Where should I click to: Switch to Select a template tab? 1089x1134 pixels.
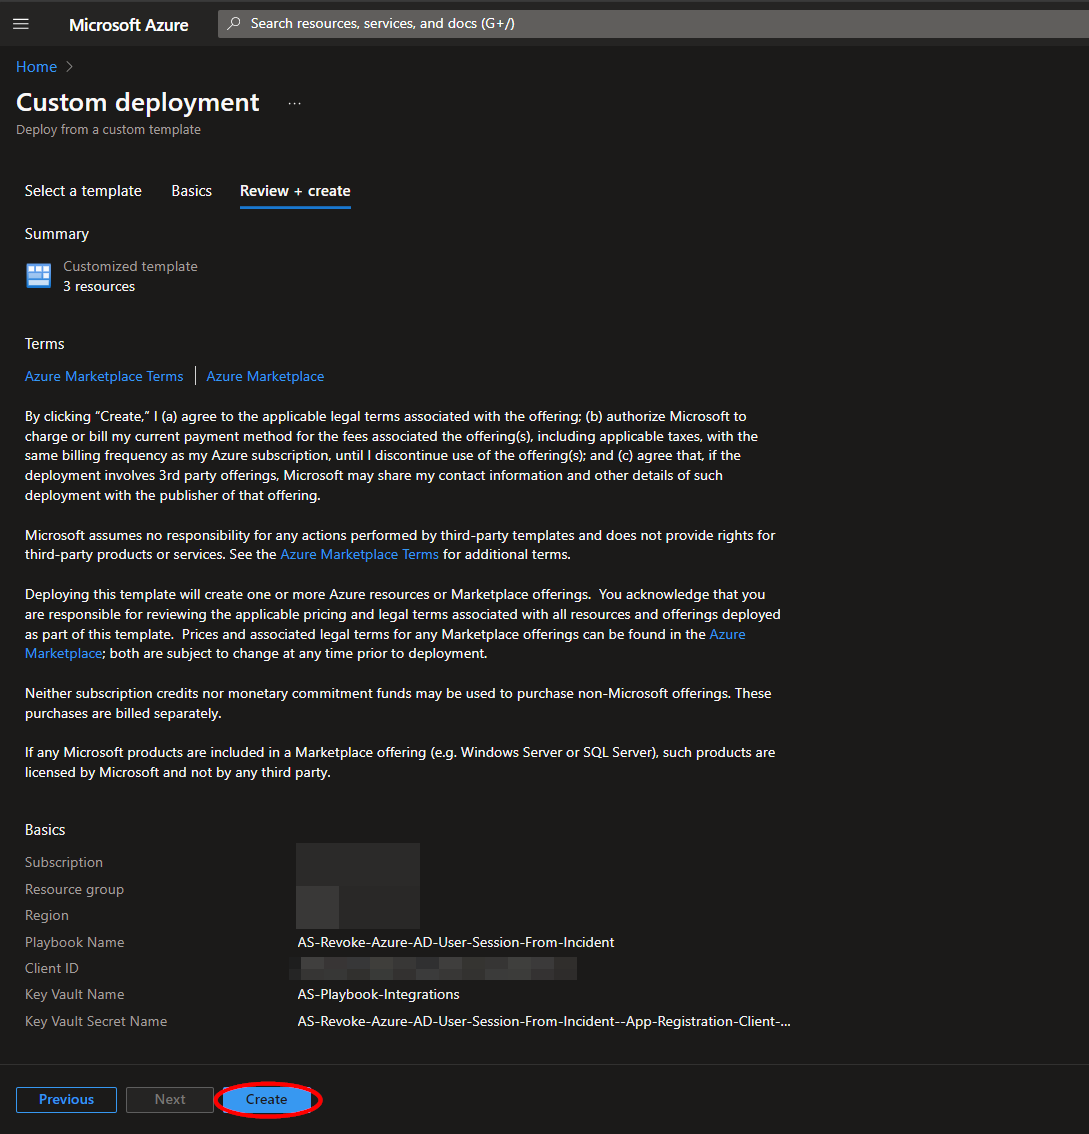(x=83, y=191)
